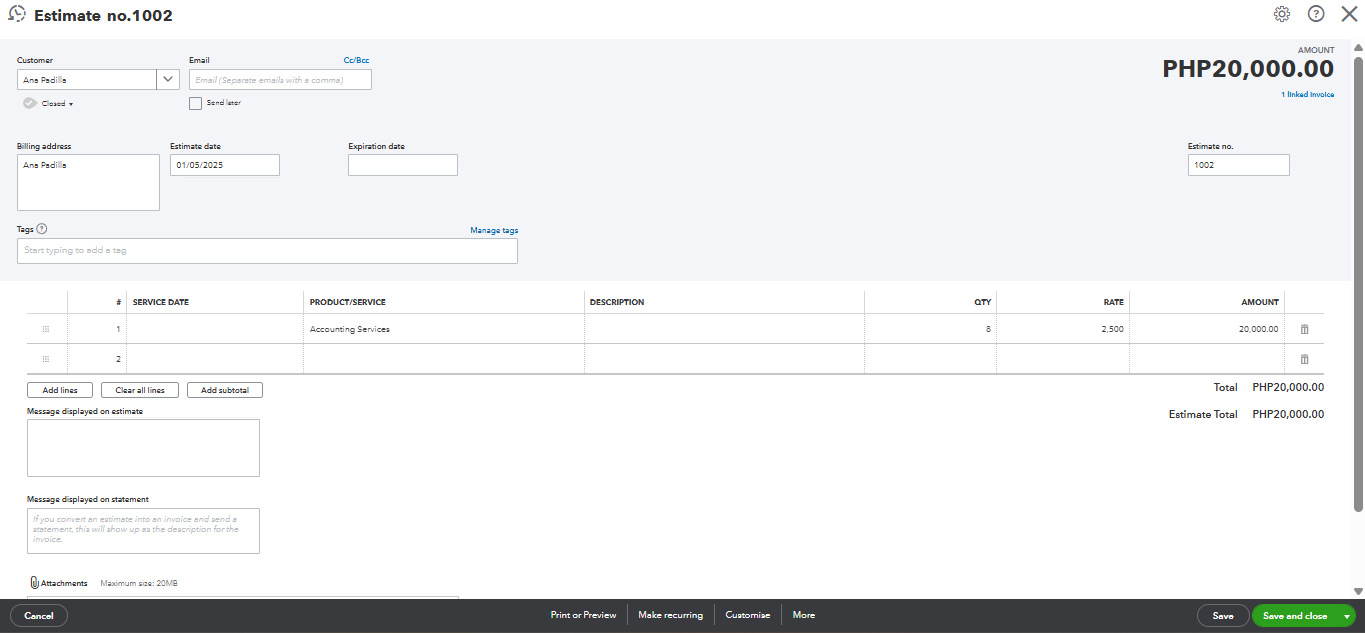
Task: Open the More menu in footer
Action: tap(804, 615)
